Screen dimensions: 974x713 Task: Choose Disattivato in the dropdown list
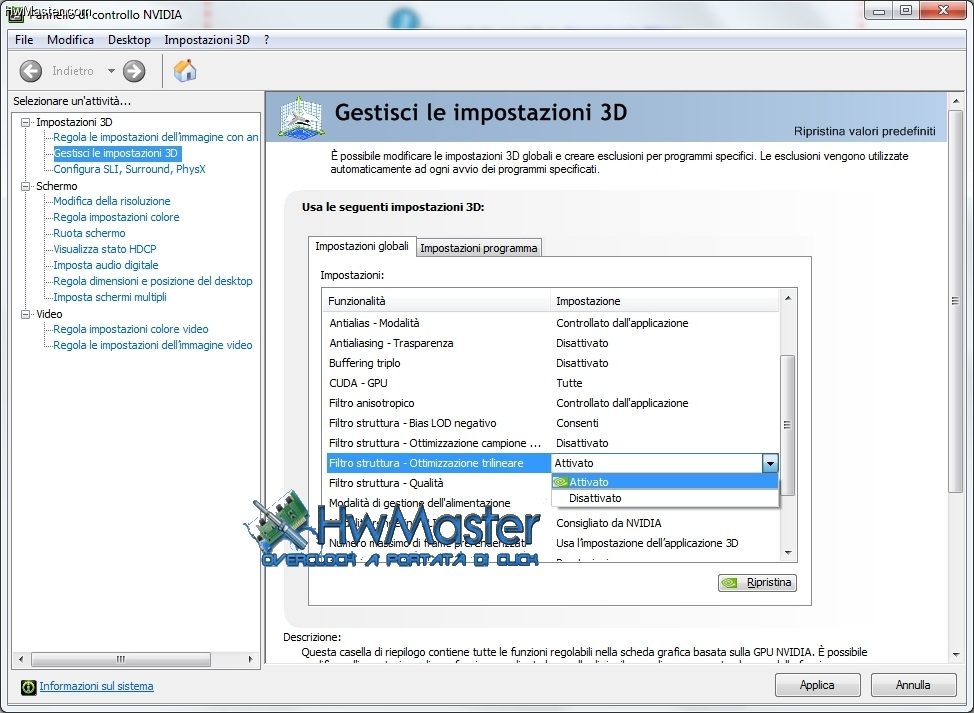(x=665, y=498)
